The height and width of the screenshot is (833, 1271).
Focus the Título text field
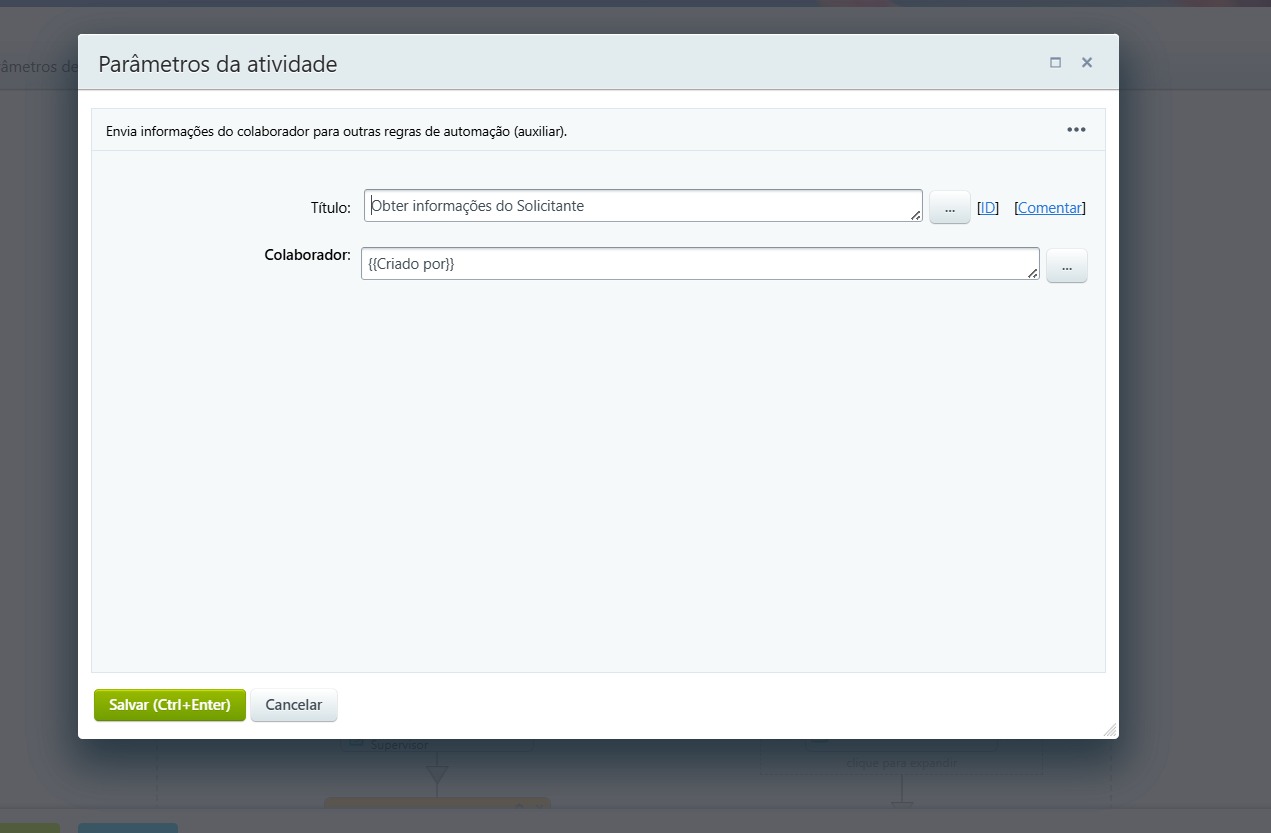pyautogui.click(x=640, y=206)
